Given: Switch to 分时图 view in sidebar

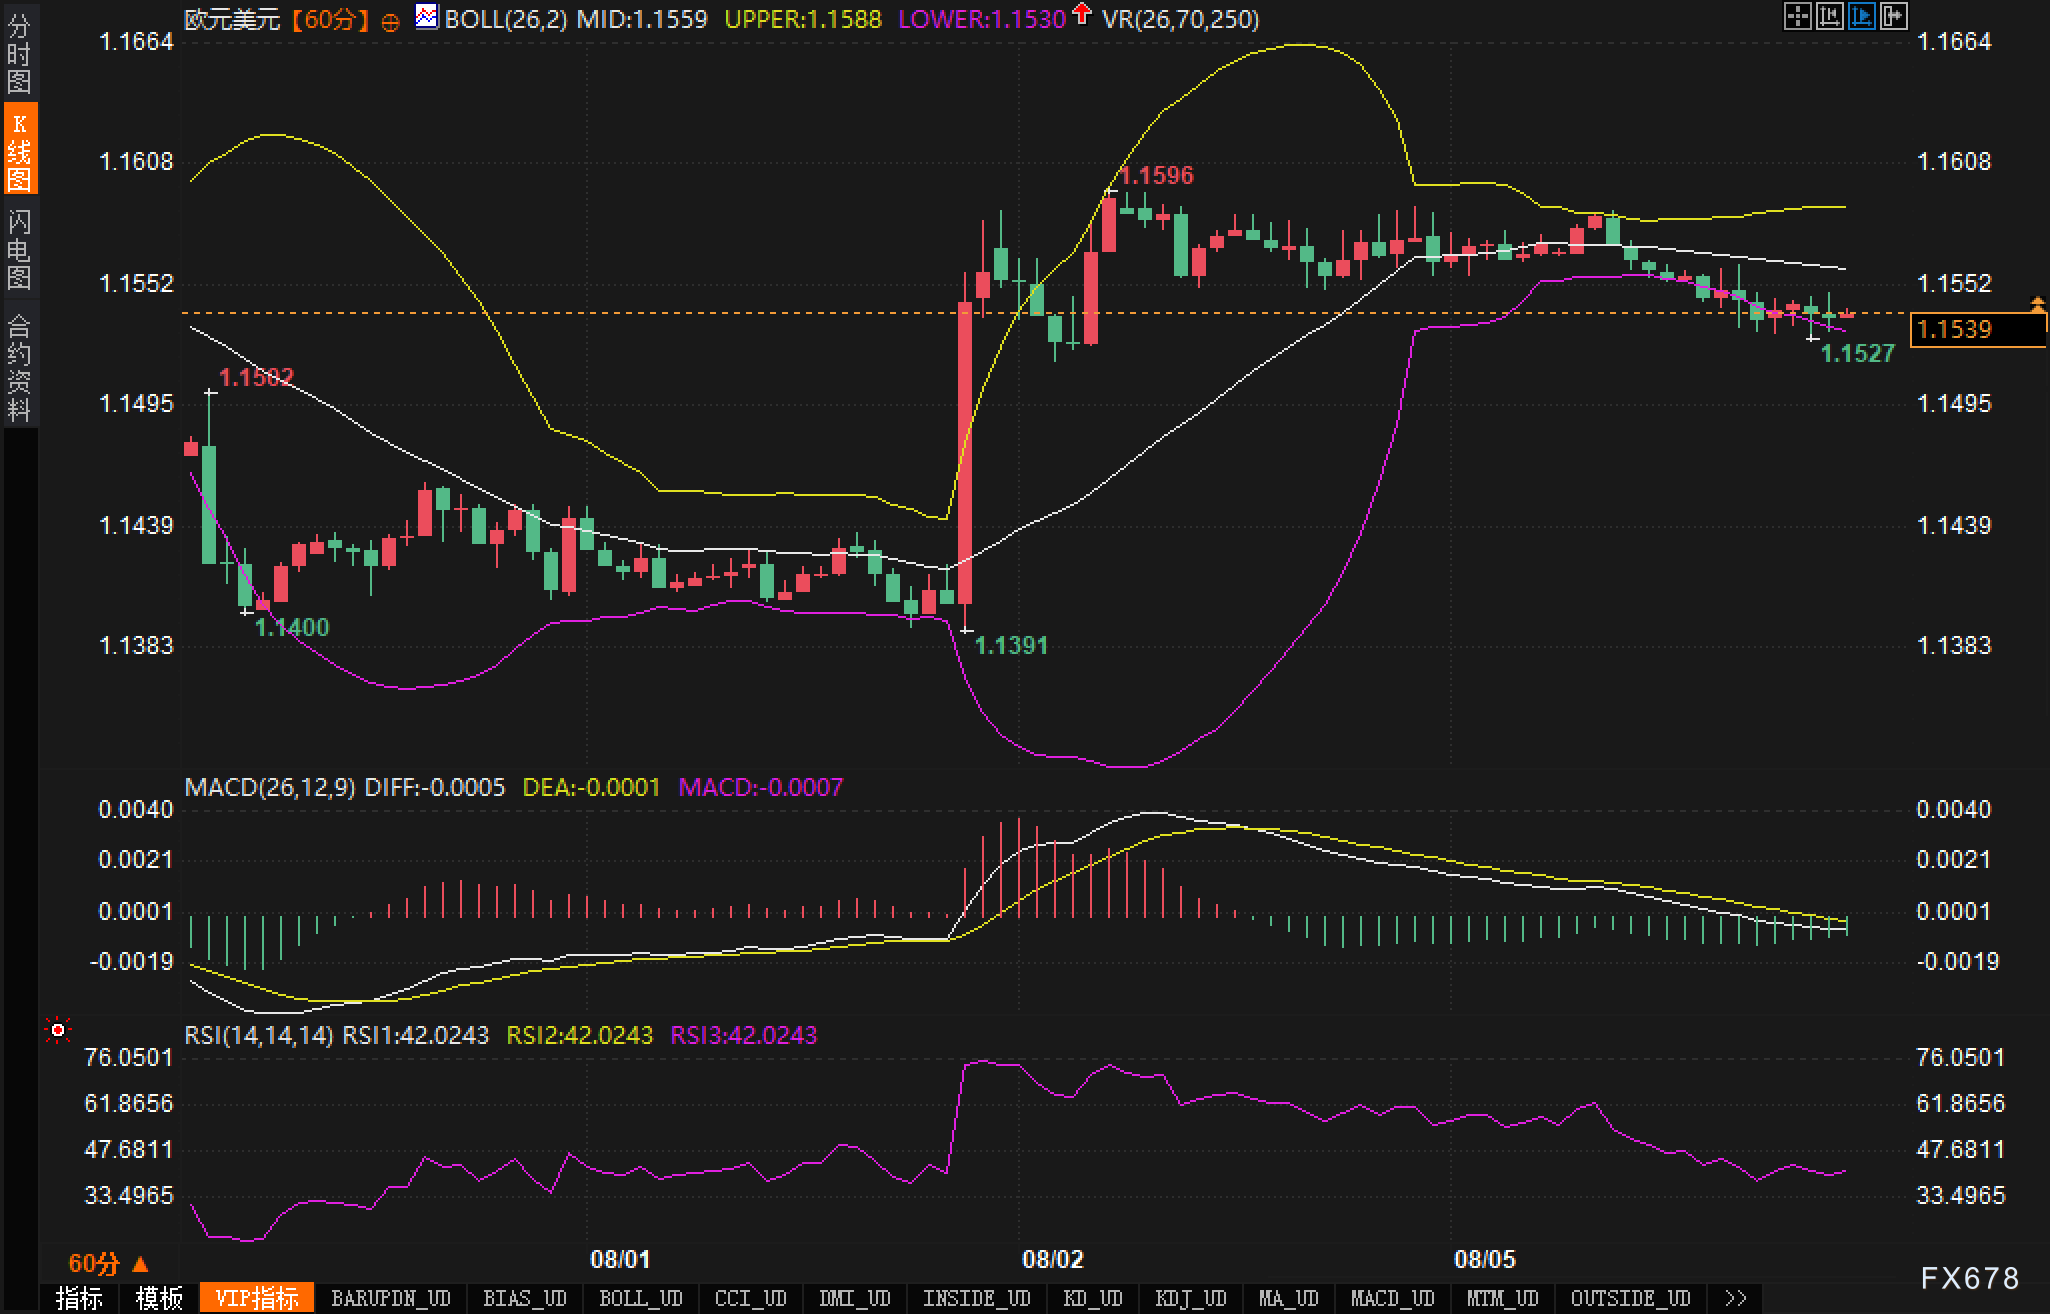Looking at the screenshot, I should click(x=18, y=53).
